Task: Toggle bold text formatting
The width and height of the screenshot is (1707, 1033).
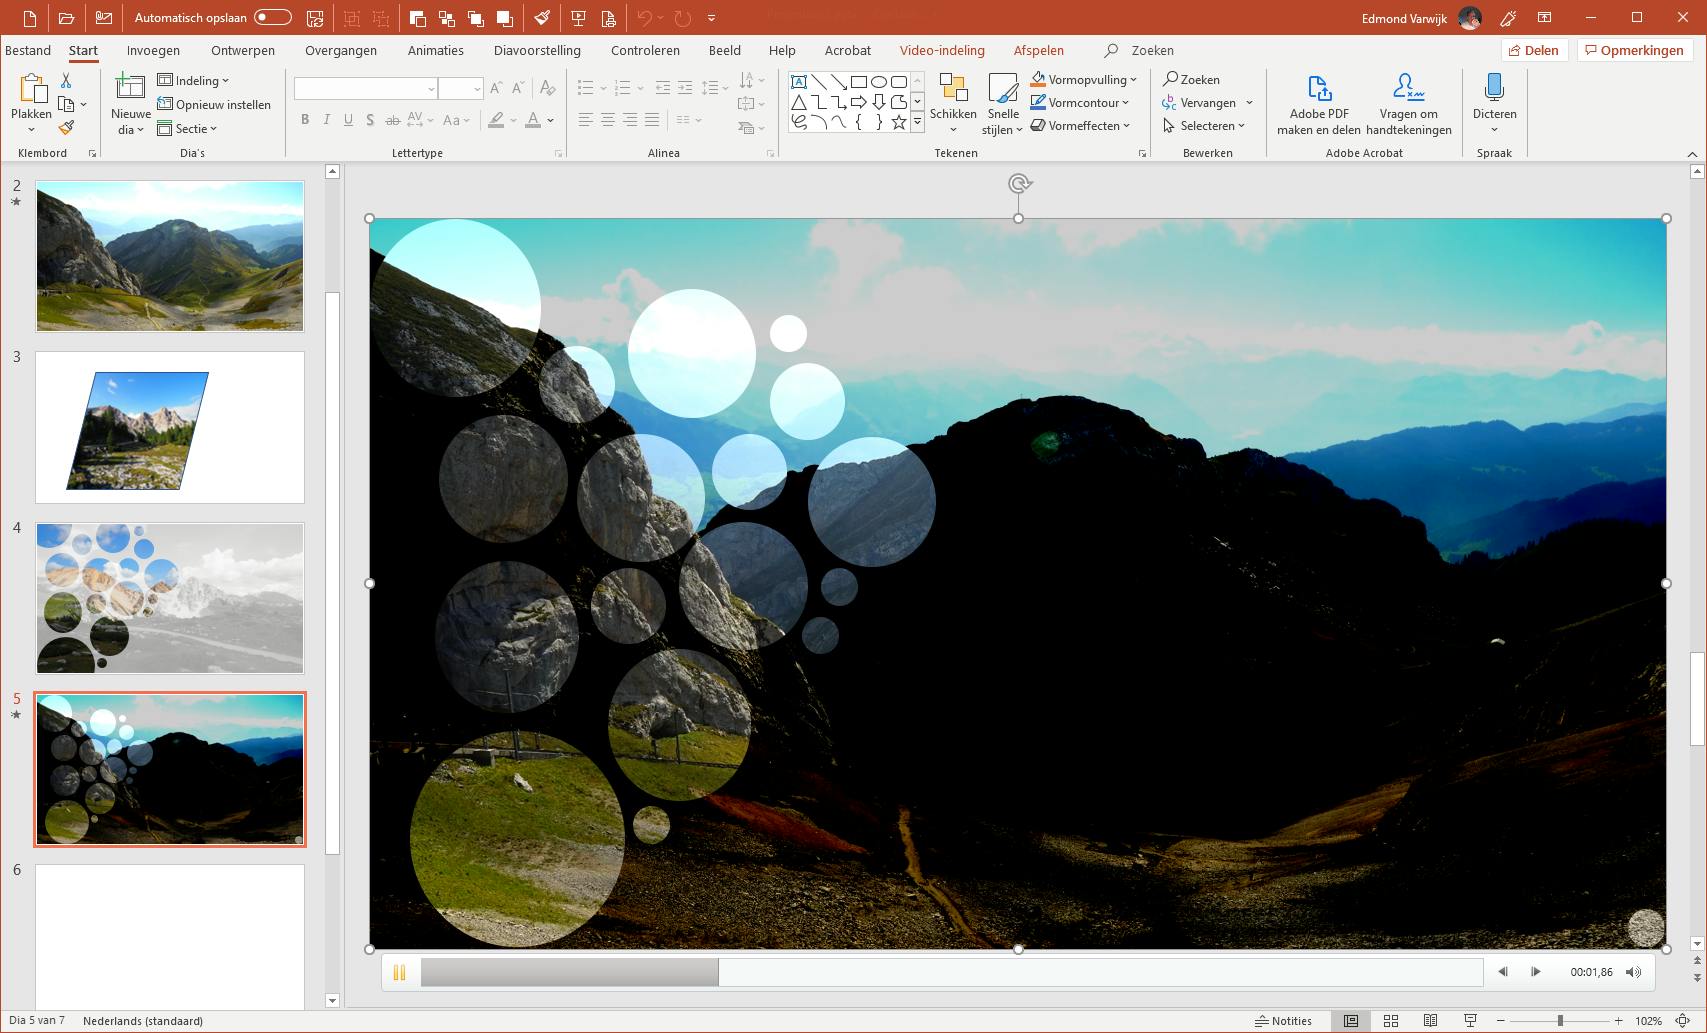Action: (305, 120)
